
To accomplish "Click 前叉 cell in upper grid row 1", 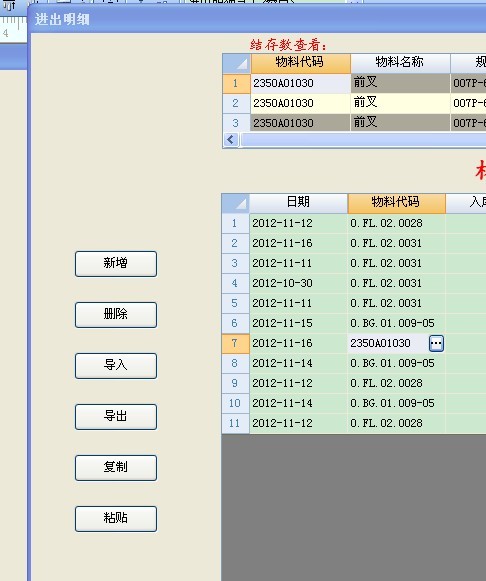I will (x=400, y=83).
